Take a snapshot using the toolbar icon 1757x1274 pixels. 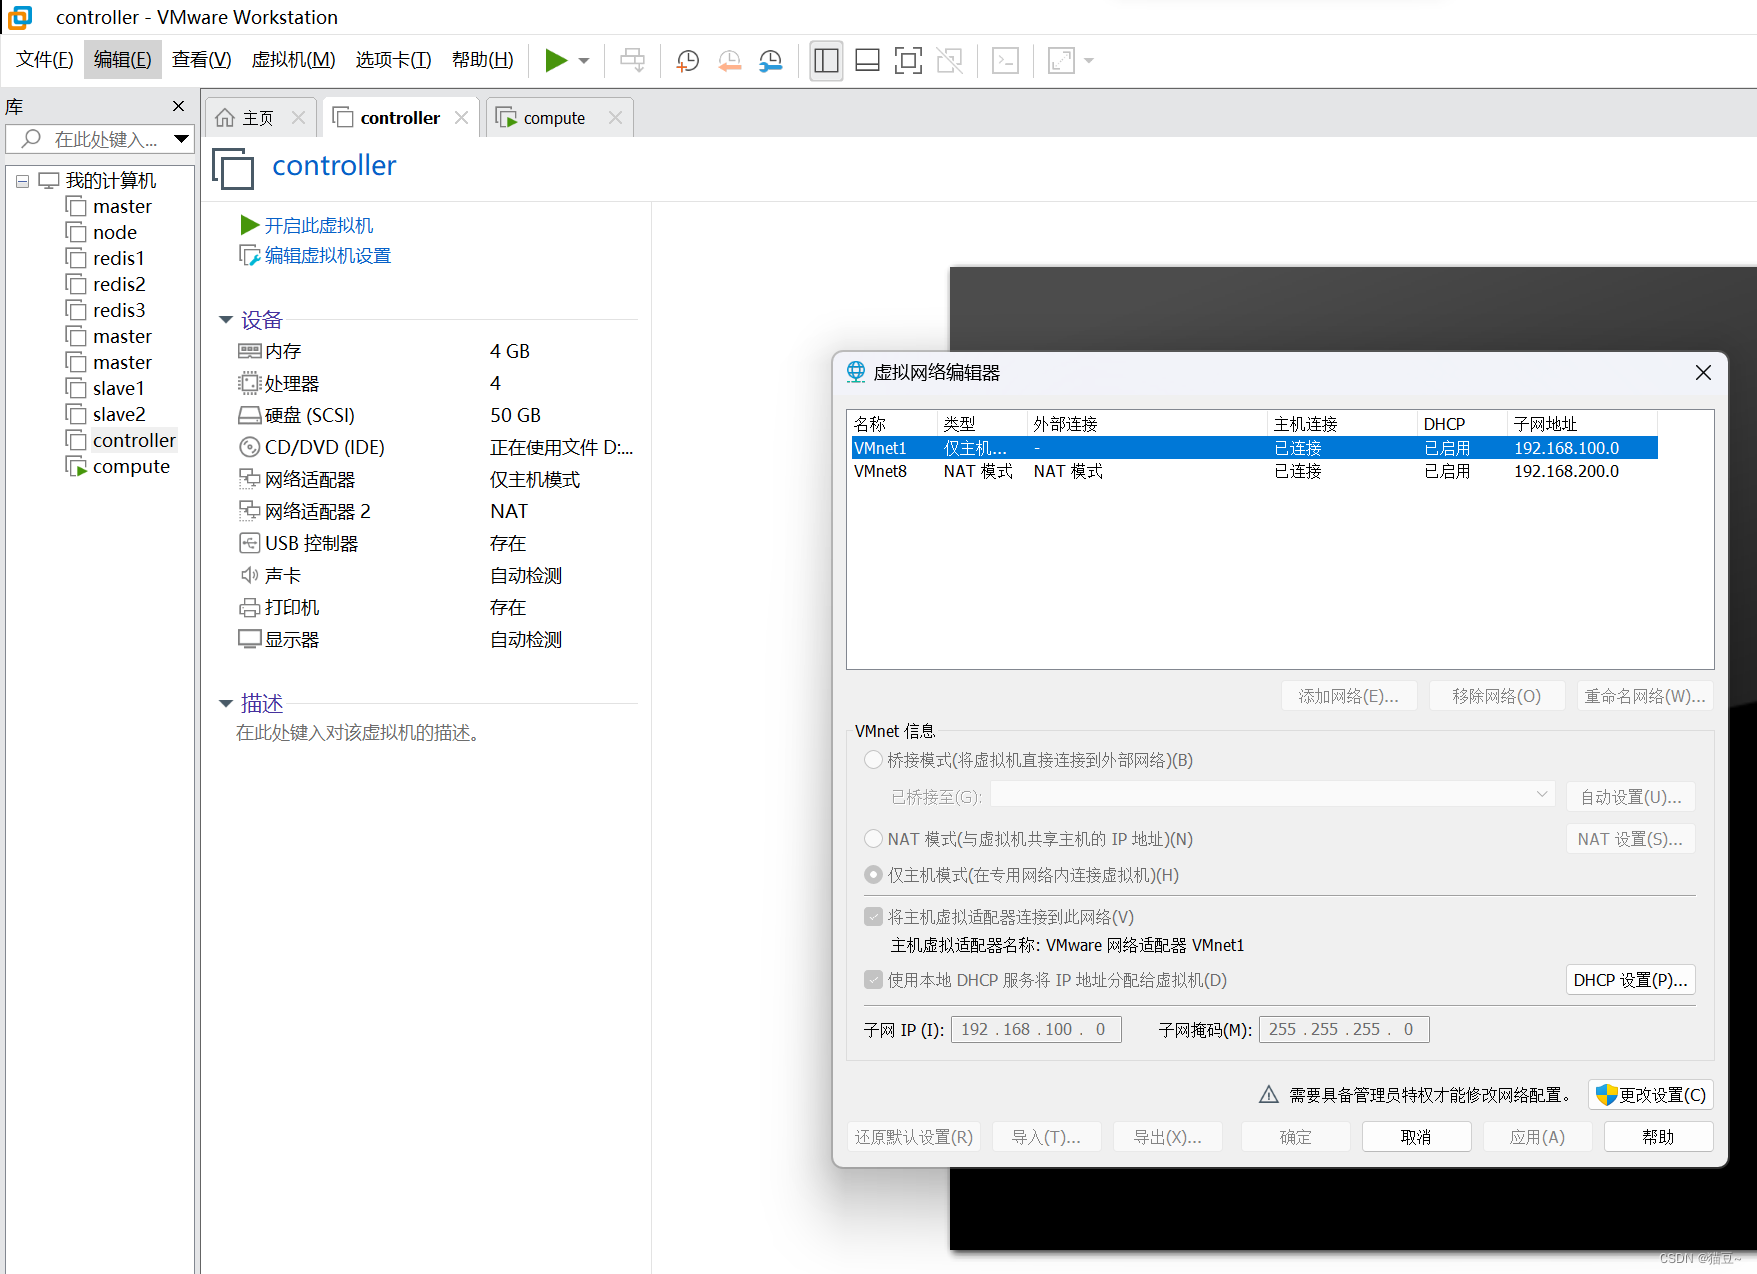pyautogui.click(x=686, y=61)
